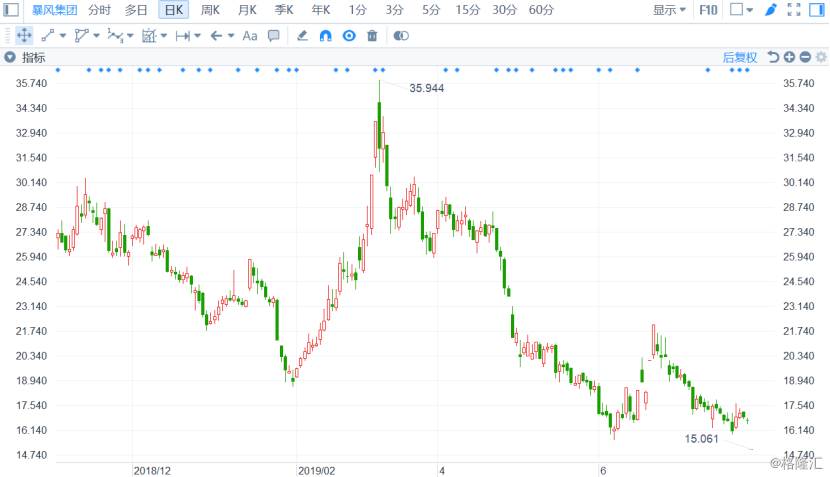The width and height of the screenshot is (830, 477).
Task: Toggle the drawings visibility switch
Action: tap(401, 36)
